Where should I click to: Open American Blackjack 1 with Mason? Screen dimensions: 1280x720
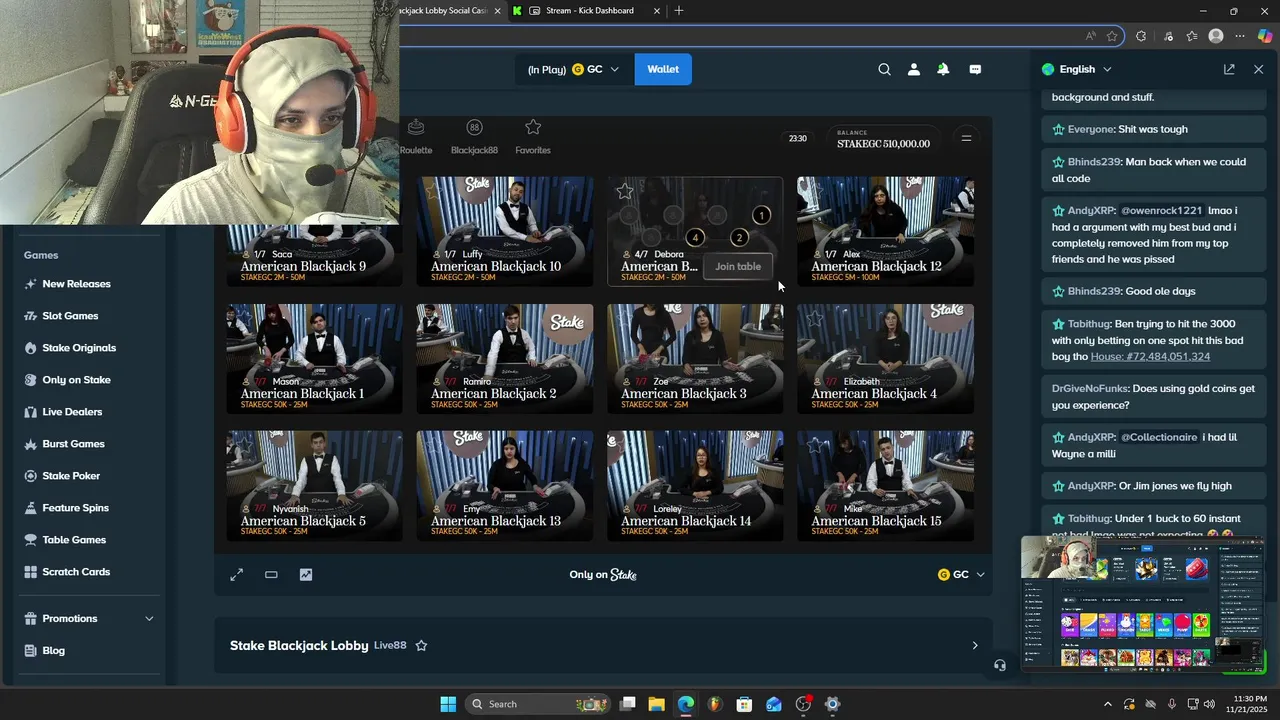pos(314,359)
